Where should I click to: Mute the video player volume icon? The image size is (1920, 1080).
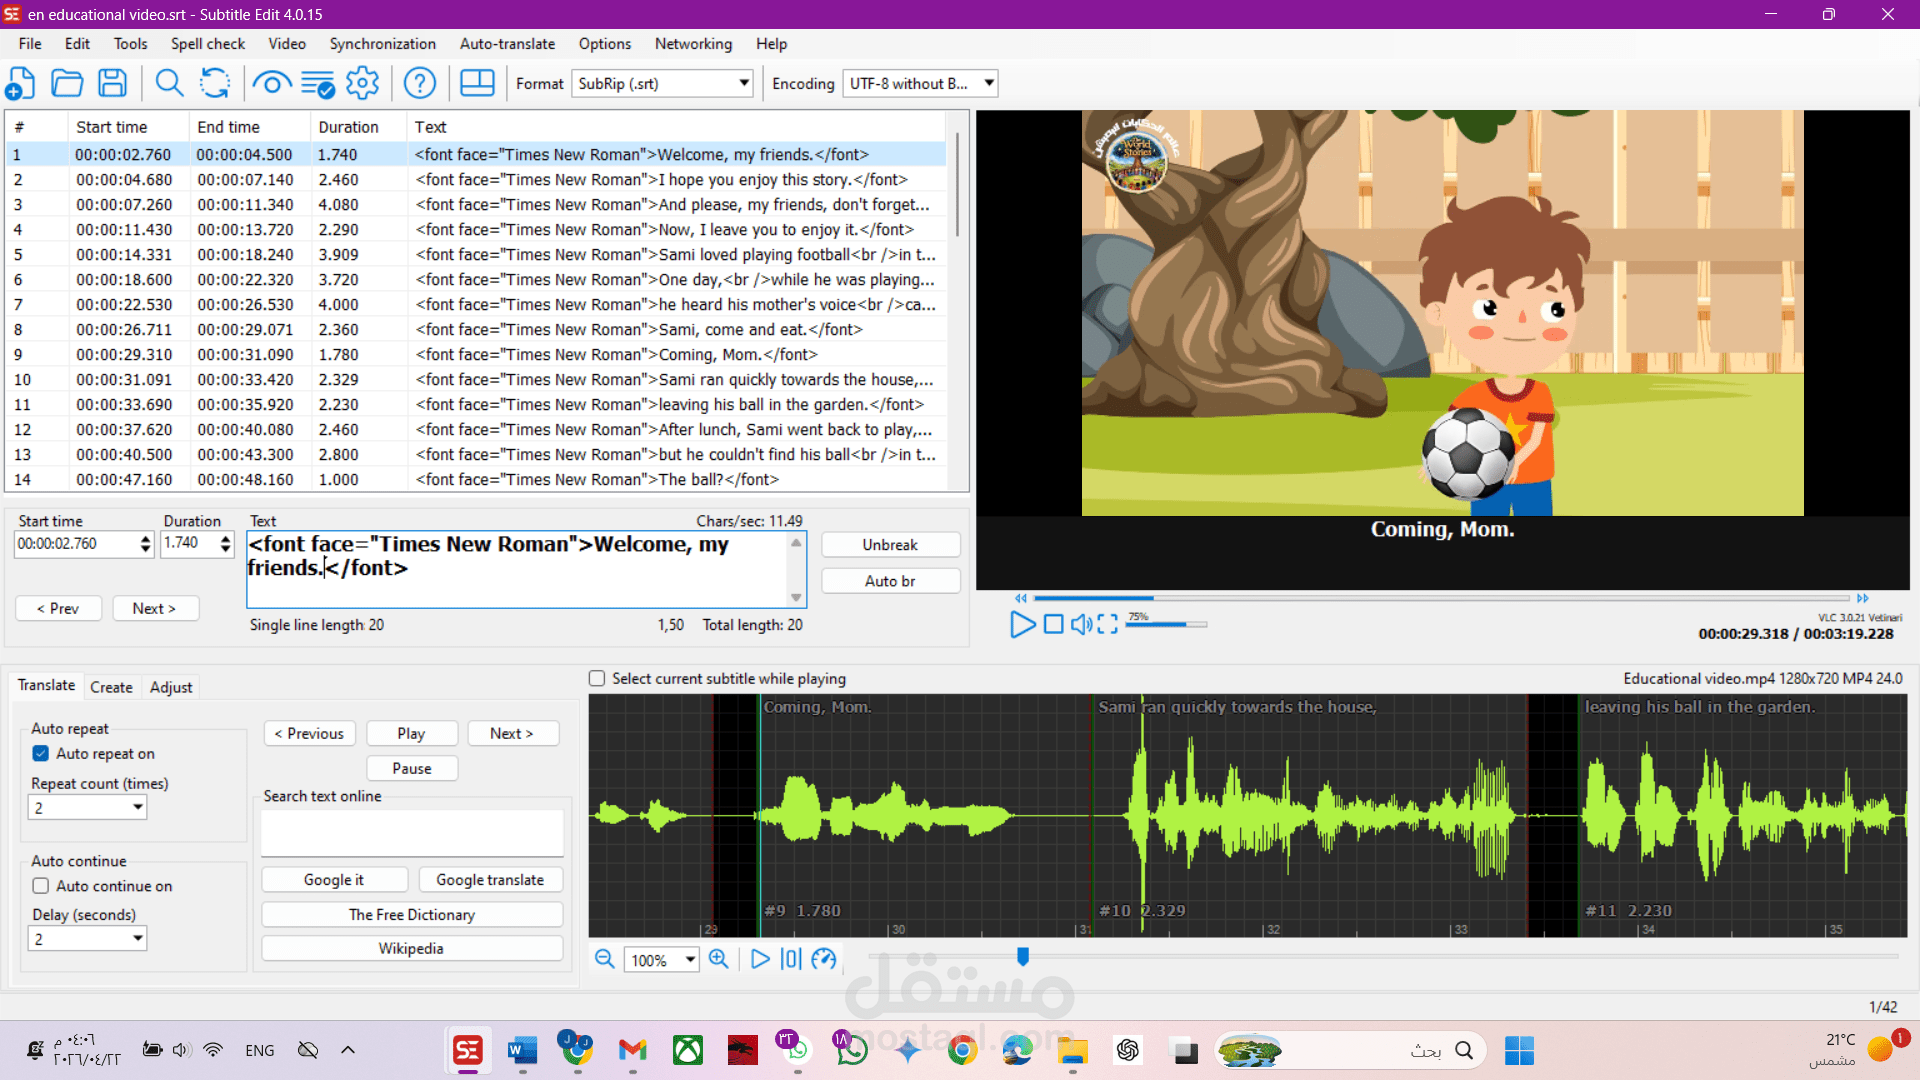click(1081, 624)
